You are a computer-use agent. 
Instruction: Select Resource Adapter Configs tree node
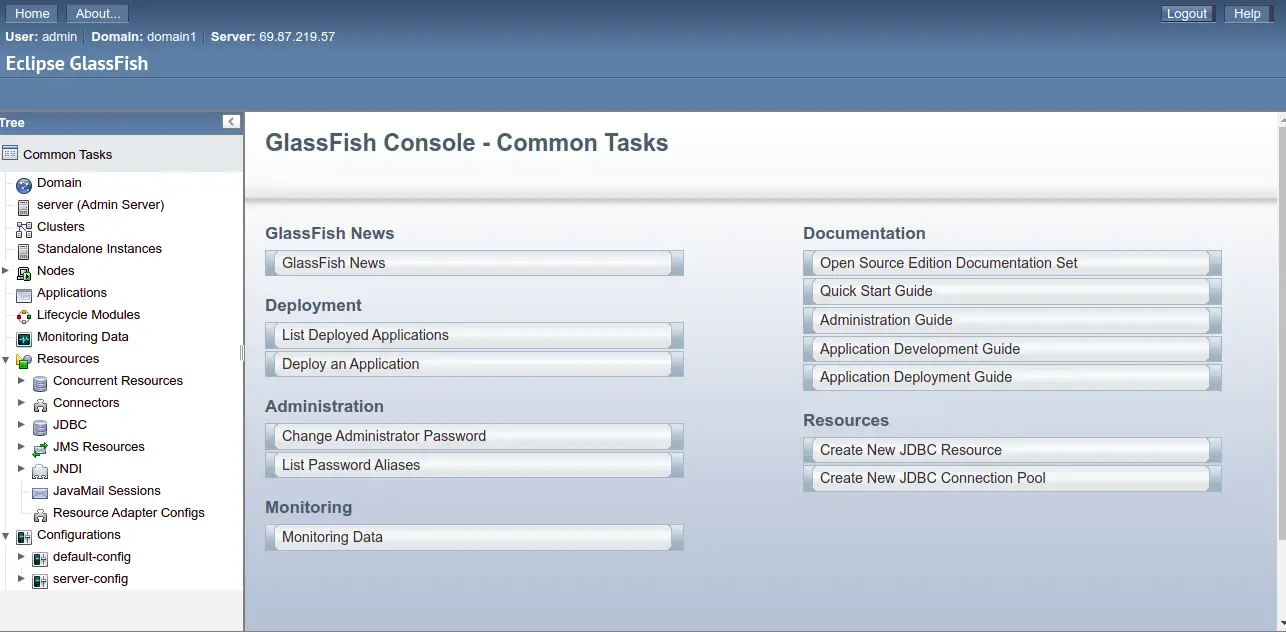pos(129,512)
